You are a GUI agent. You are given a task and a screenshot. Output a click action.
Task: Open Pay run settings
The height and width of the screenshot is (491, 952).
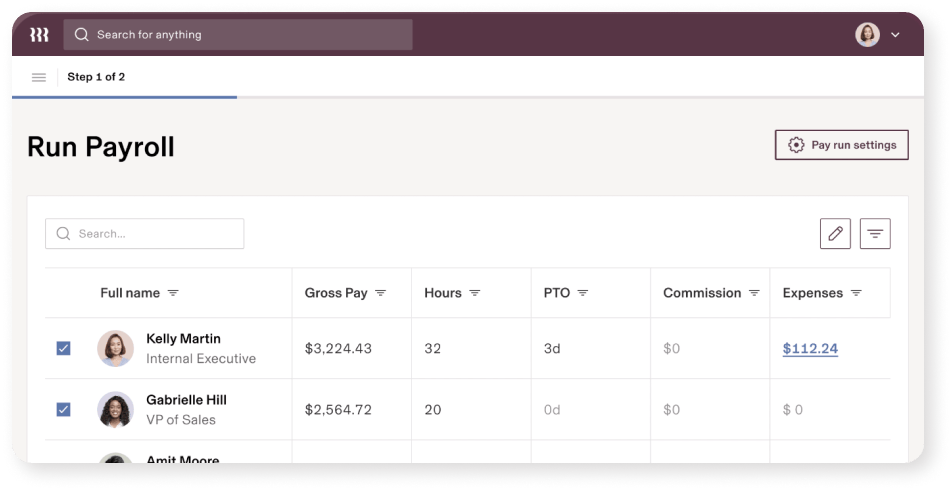[x=842, y=145]
